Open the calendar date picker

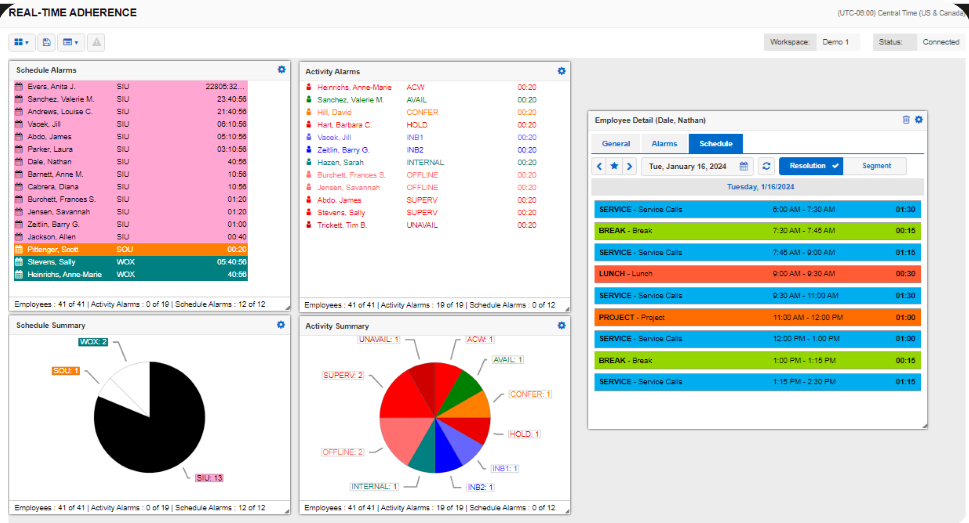743,166
